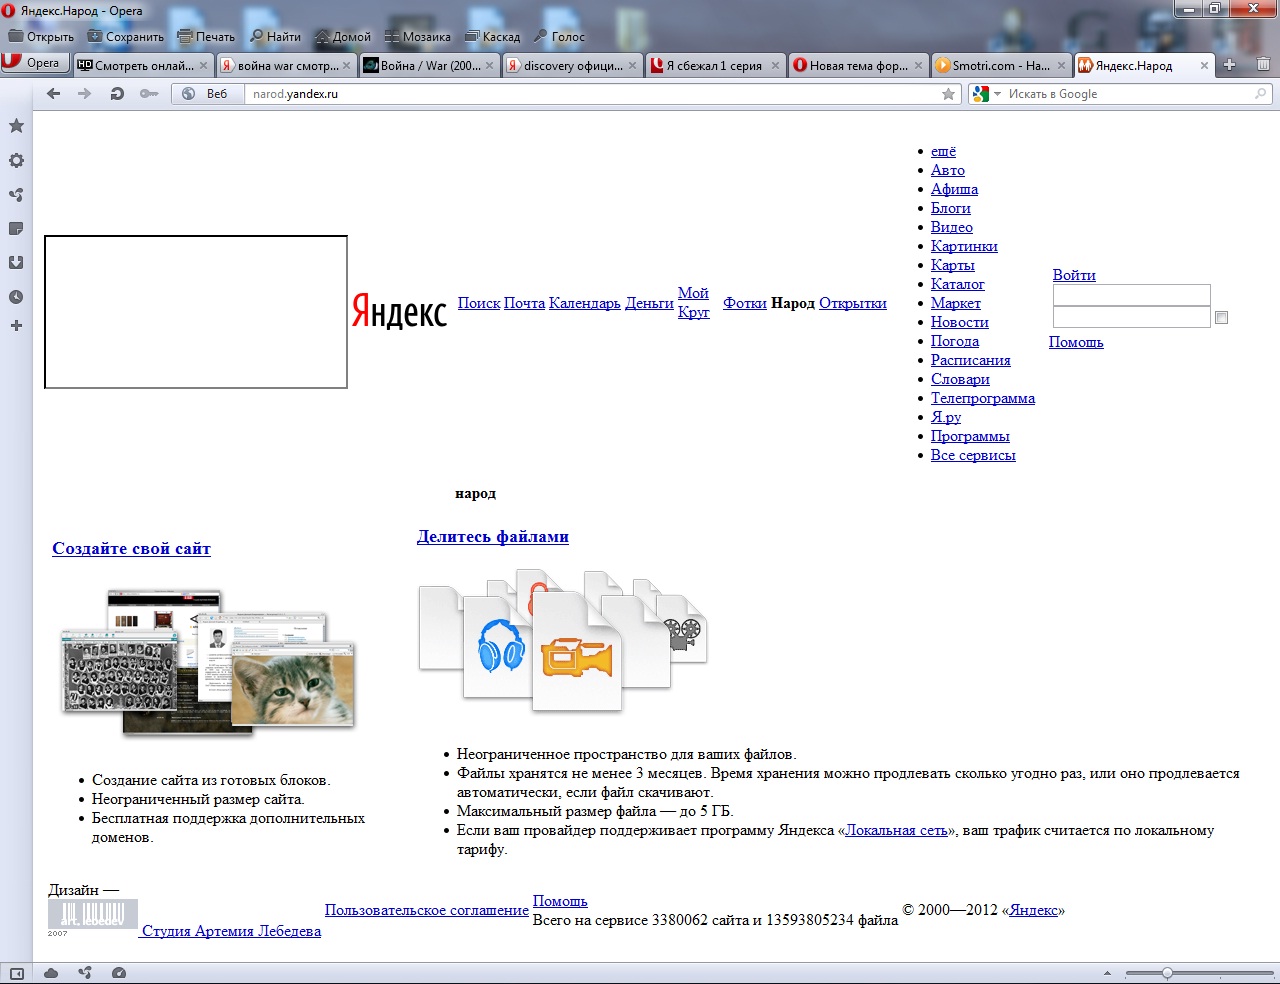Image resolution: width=1280 pixels, height=984 pixels.
Task: Click the Голос voice button
Action: (559, 37)
